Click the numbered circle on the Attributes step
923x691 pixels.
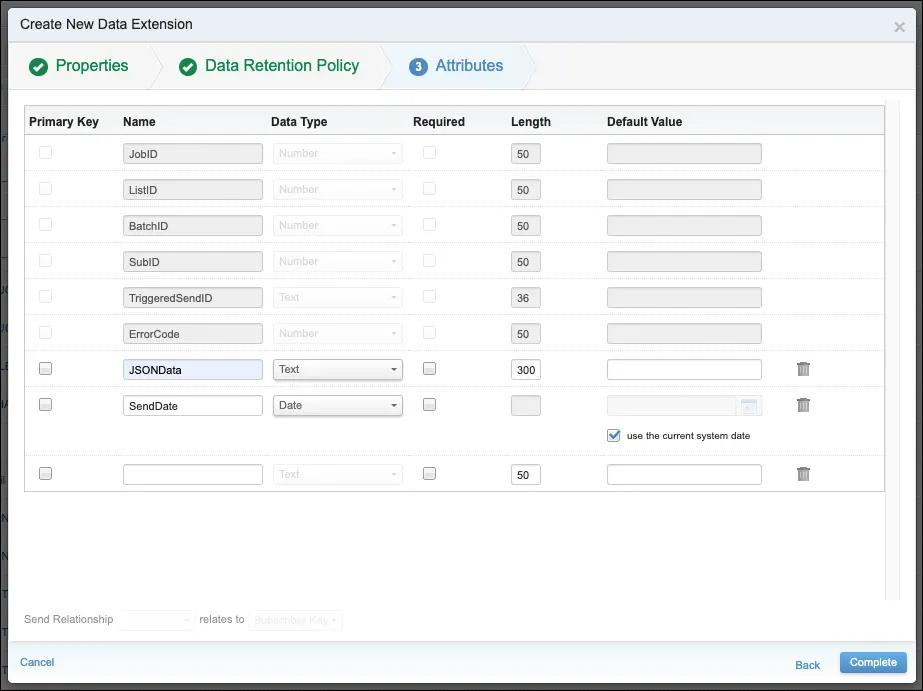pos(419,65)
